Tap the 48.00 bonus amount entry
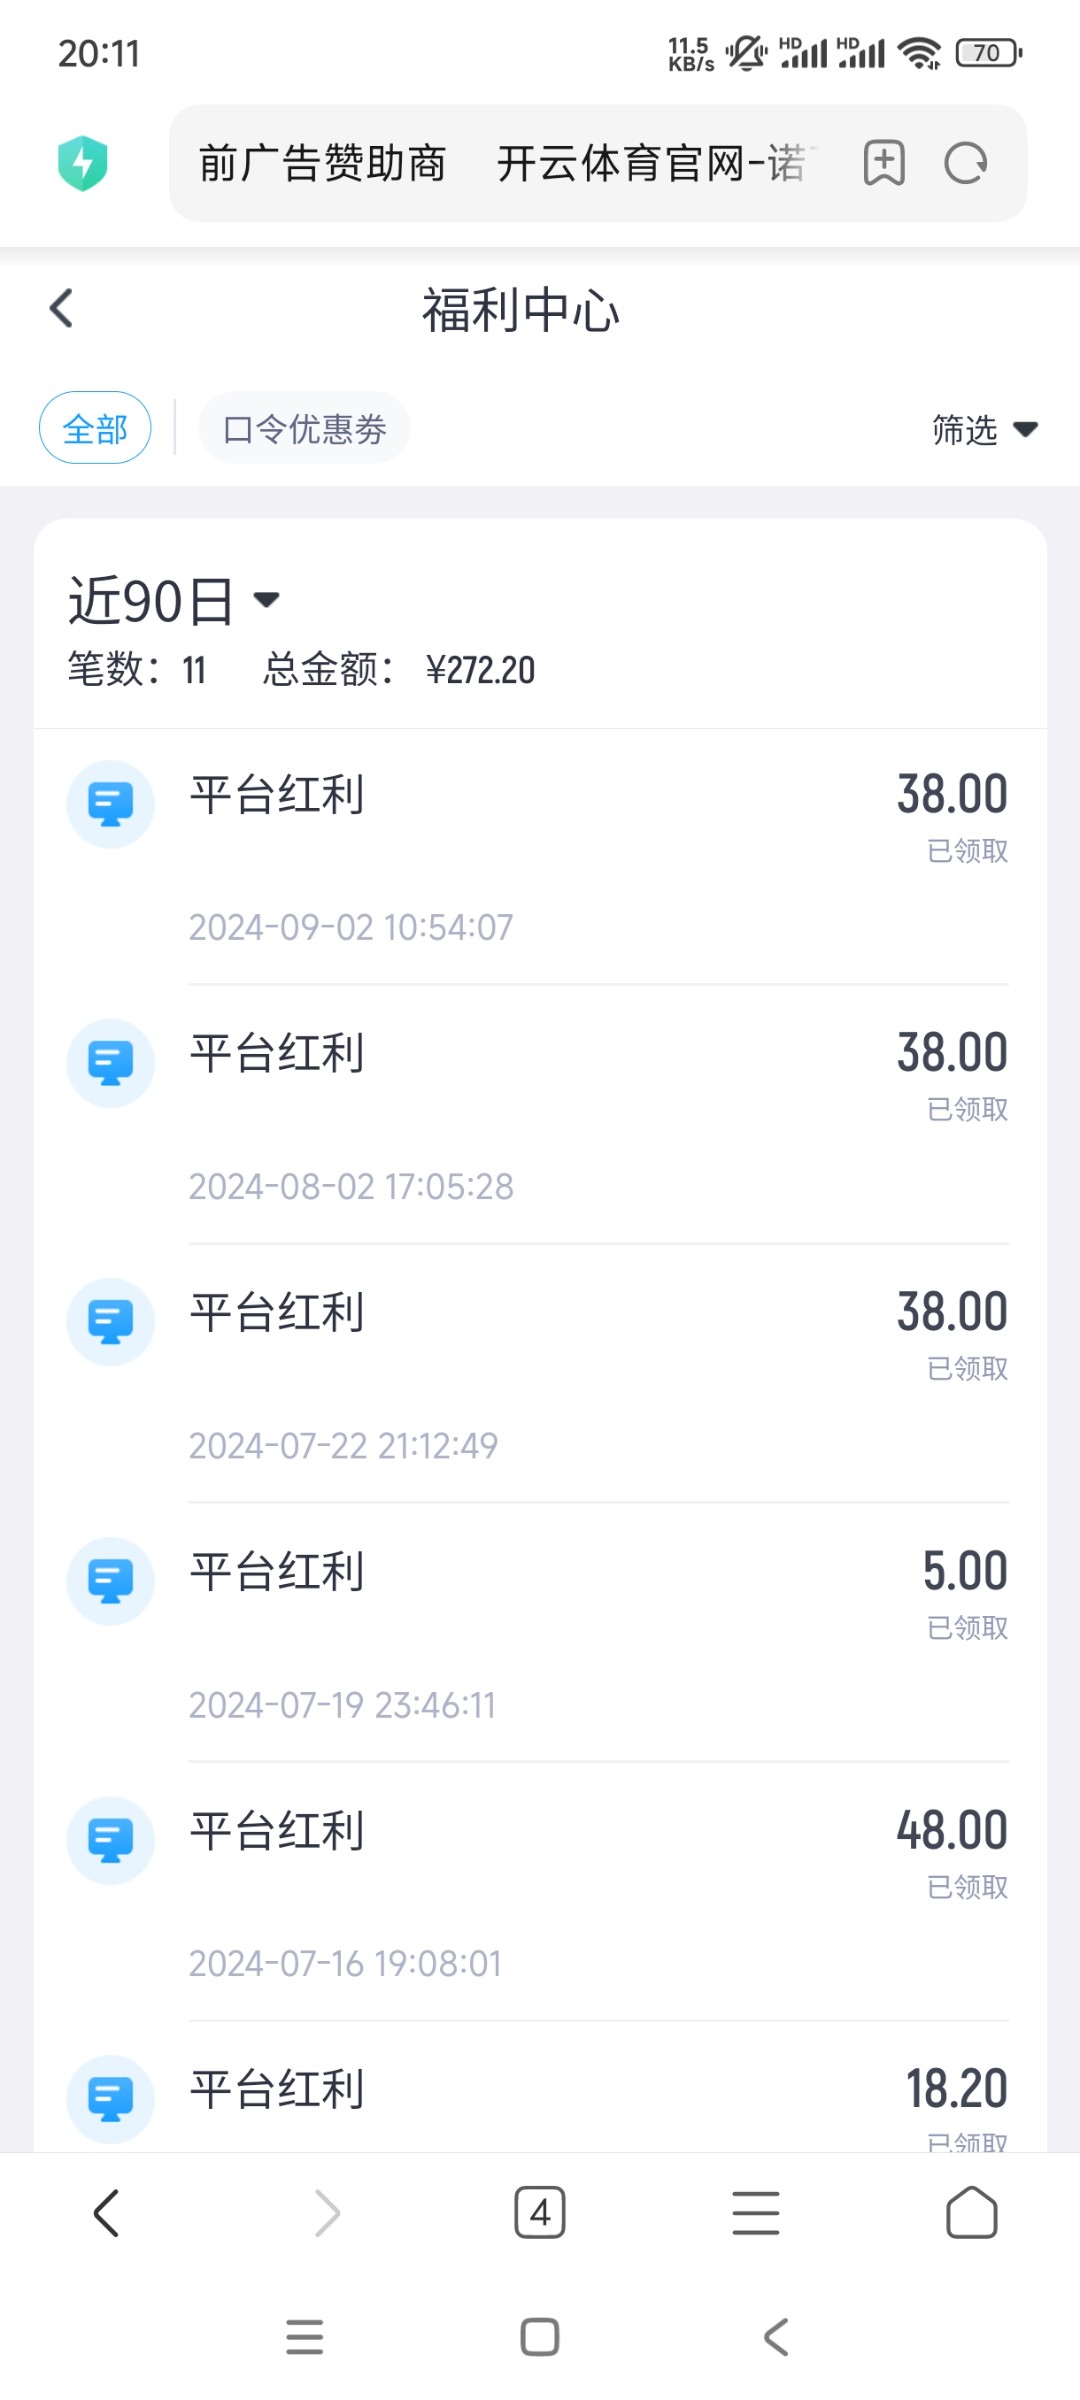This screenshot has height=2400, width=1080. [951, 1830]
